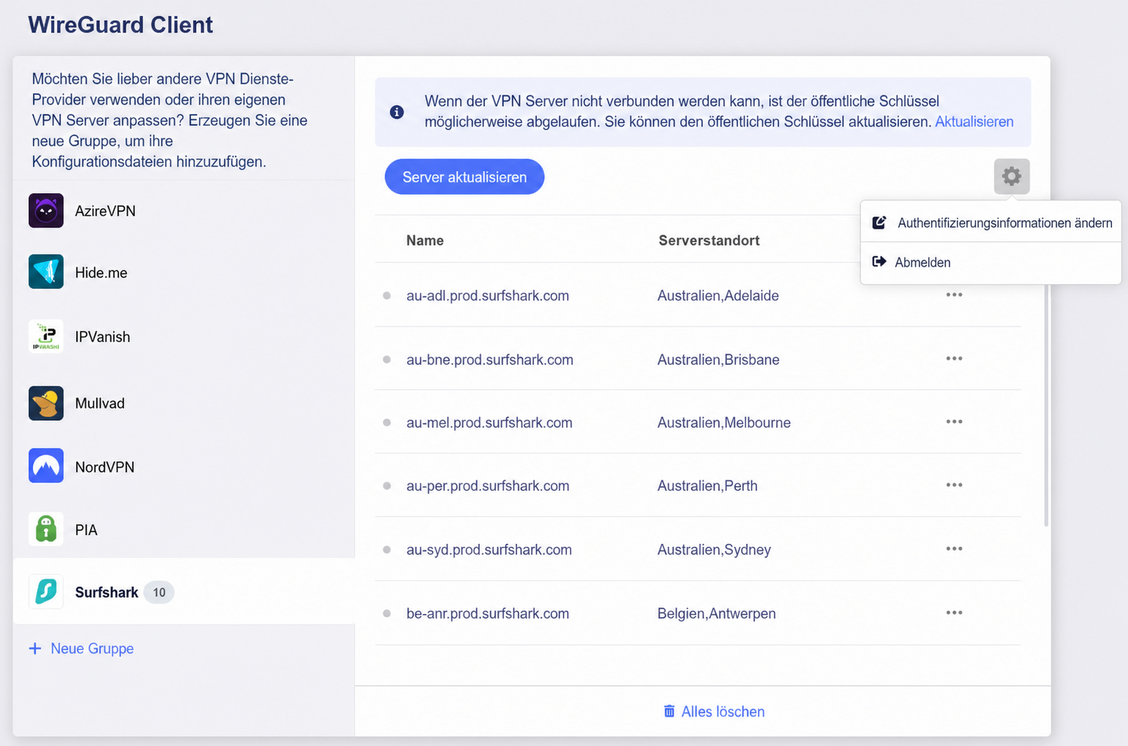Click the Surfshark logo icon
Viewport: 1128px width, 746px height.
(46, 591)
